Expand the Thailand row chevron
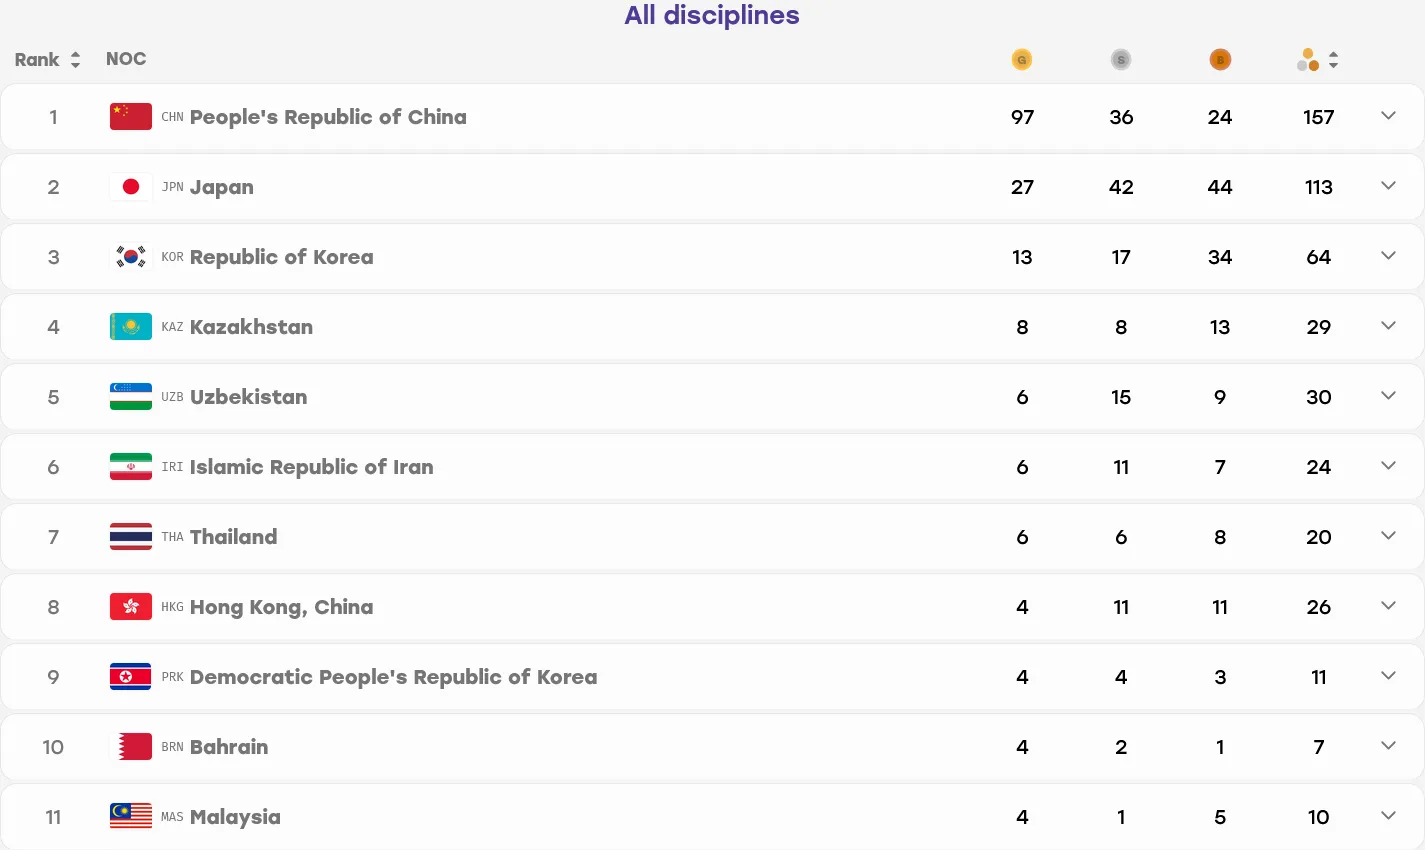Viewport: 1425px width, 850px height. [x=1388, y=536]
